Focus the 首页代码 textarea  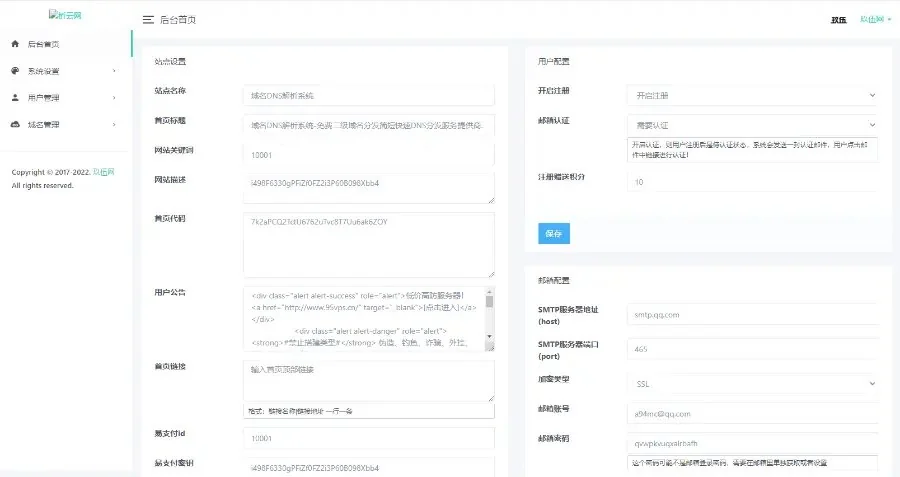click(x=368, y=245)
